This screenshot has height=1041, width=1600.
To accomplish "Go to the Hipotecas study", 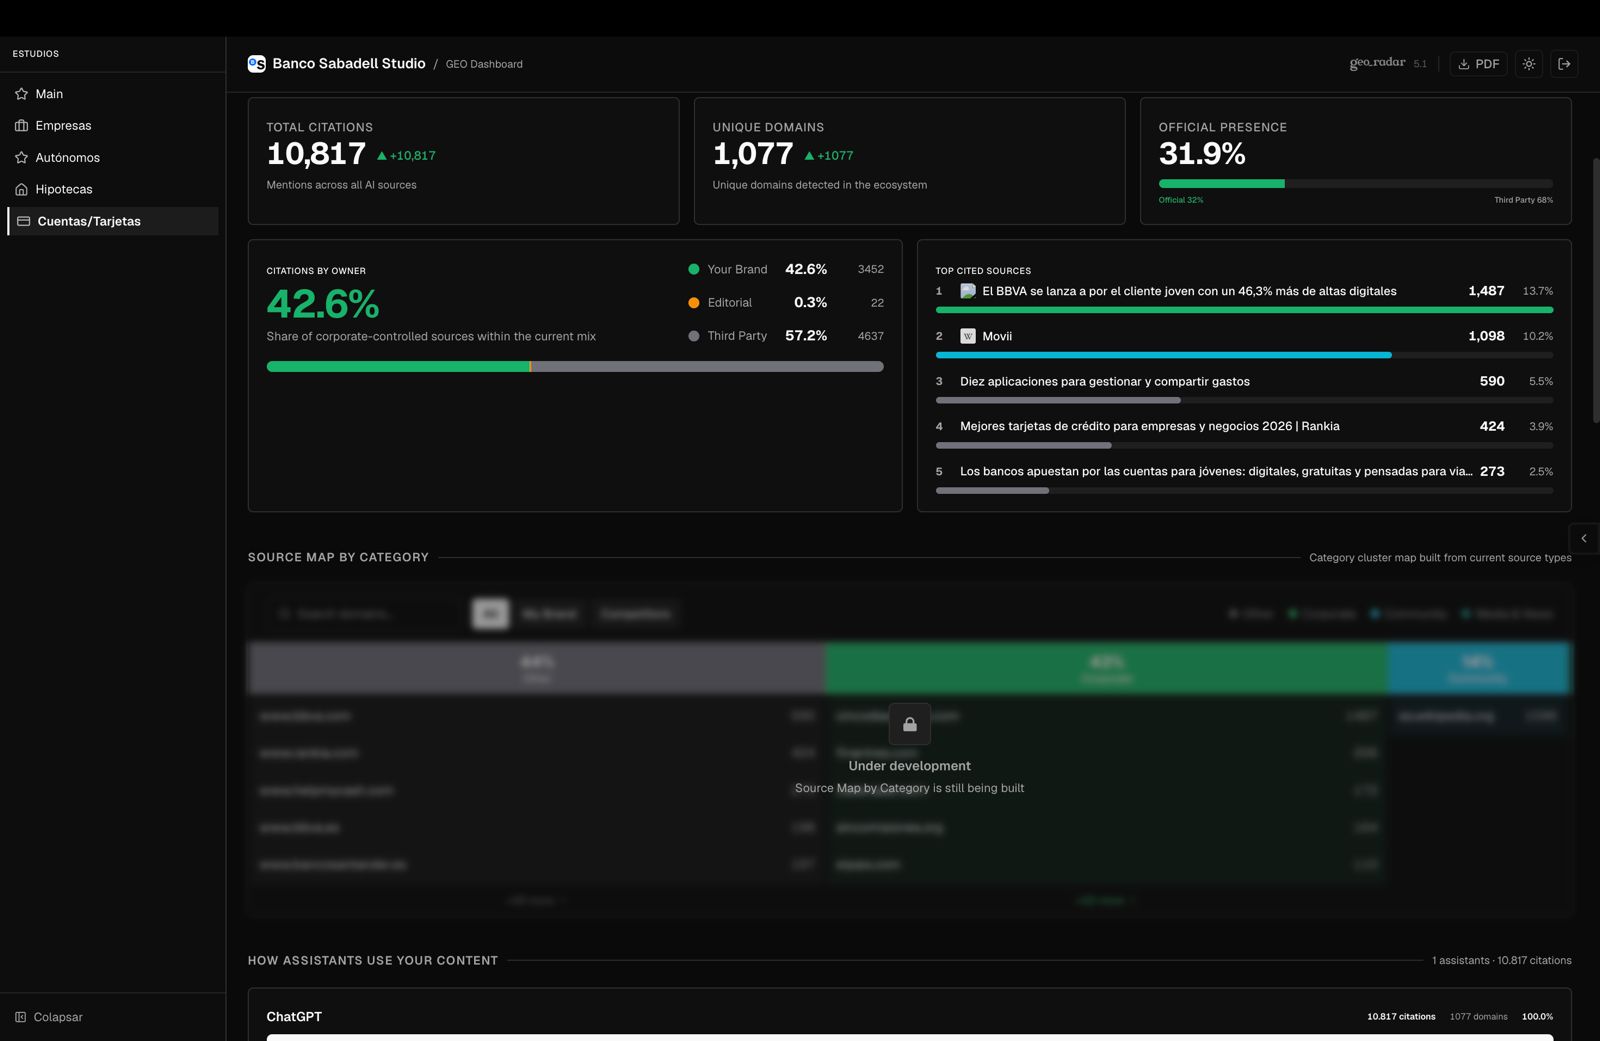I will point(64,190).
